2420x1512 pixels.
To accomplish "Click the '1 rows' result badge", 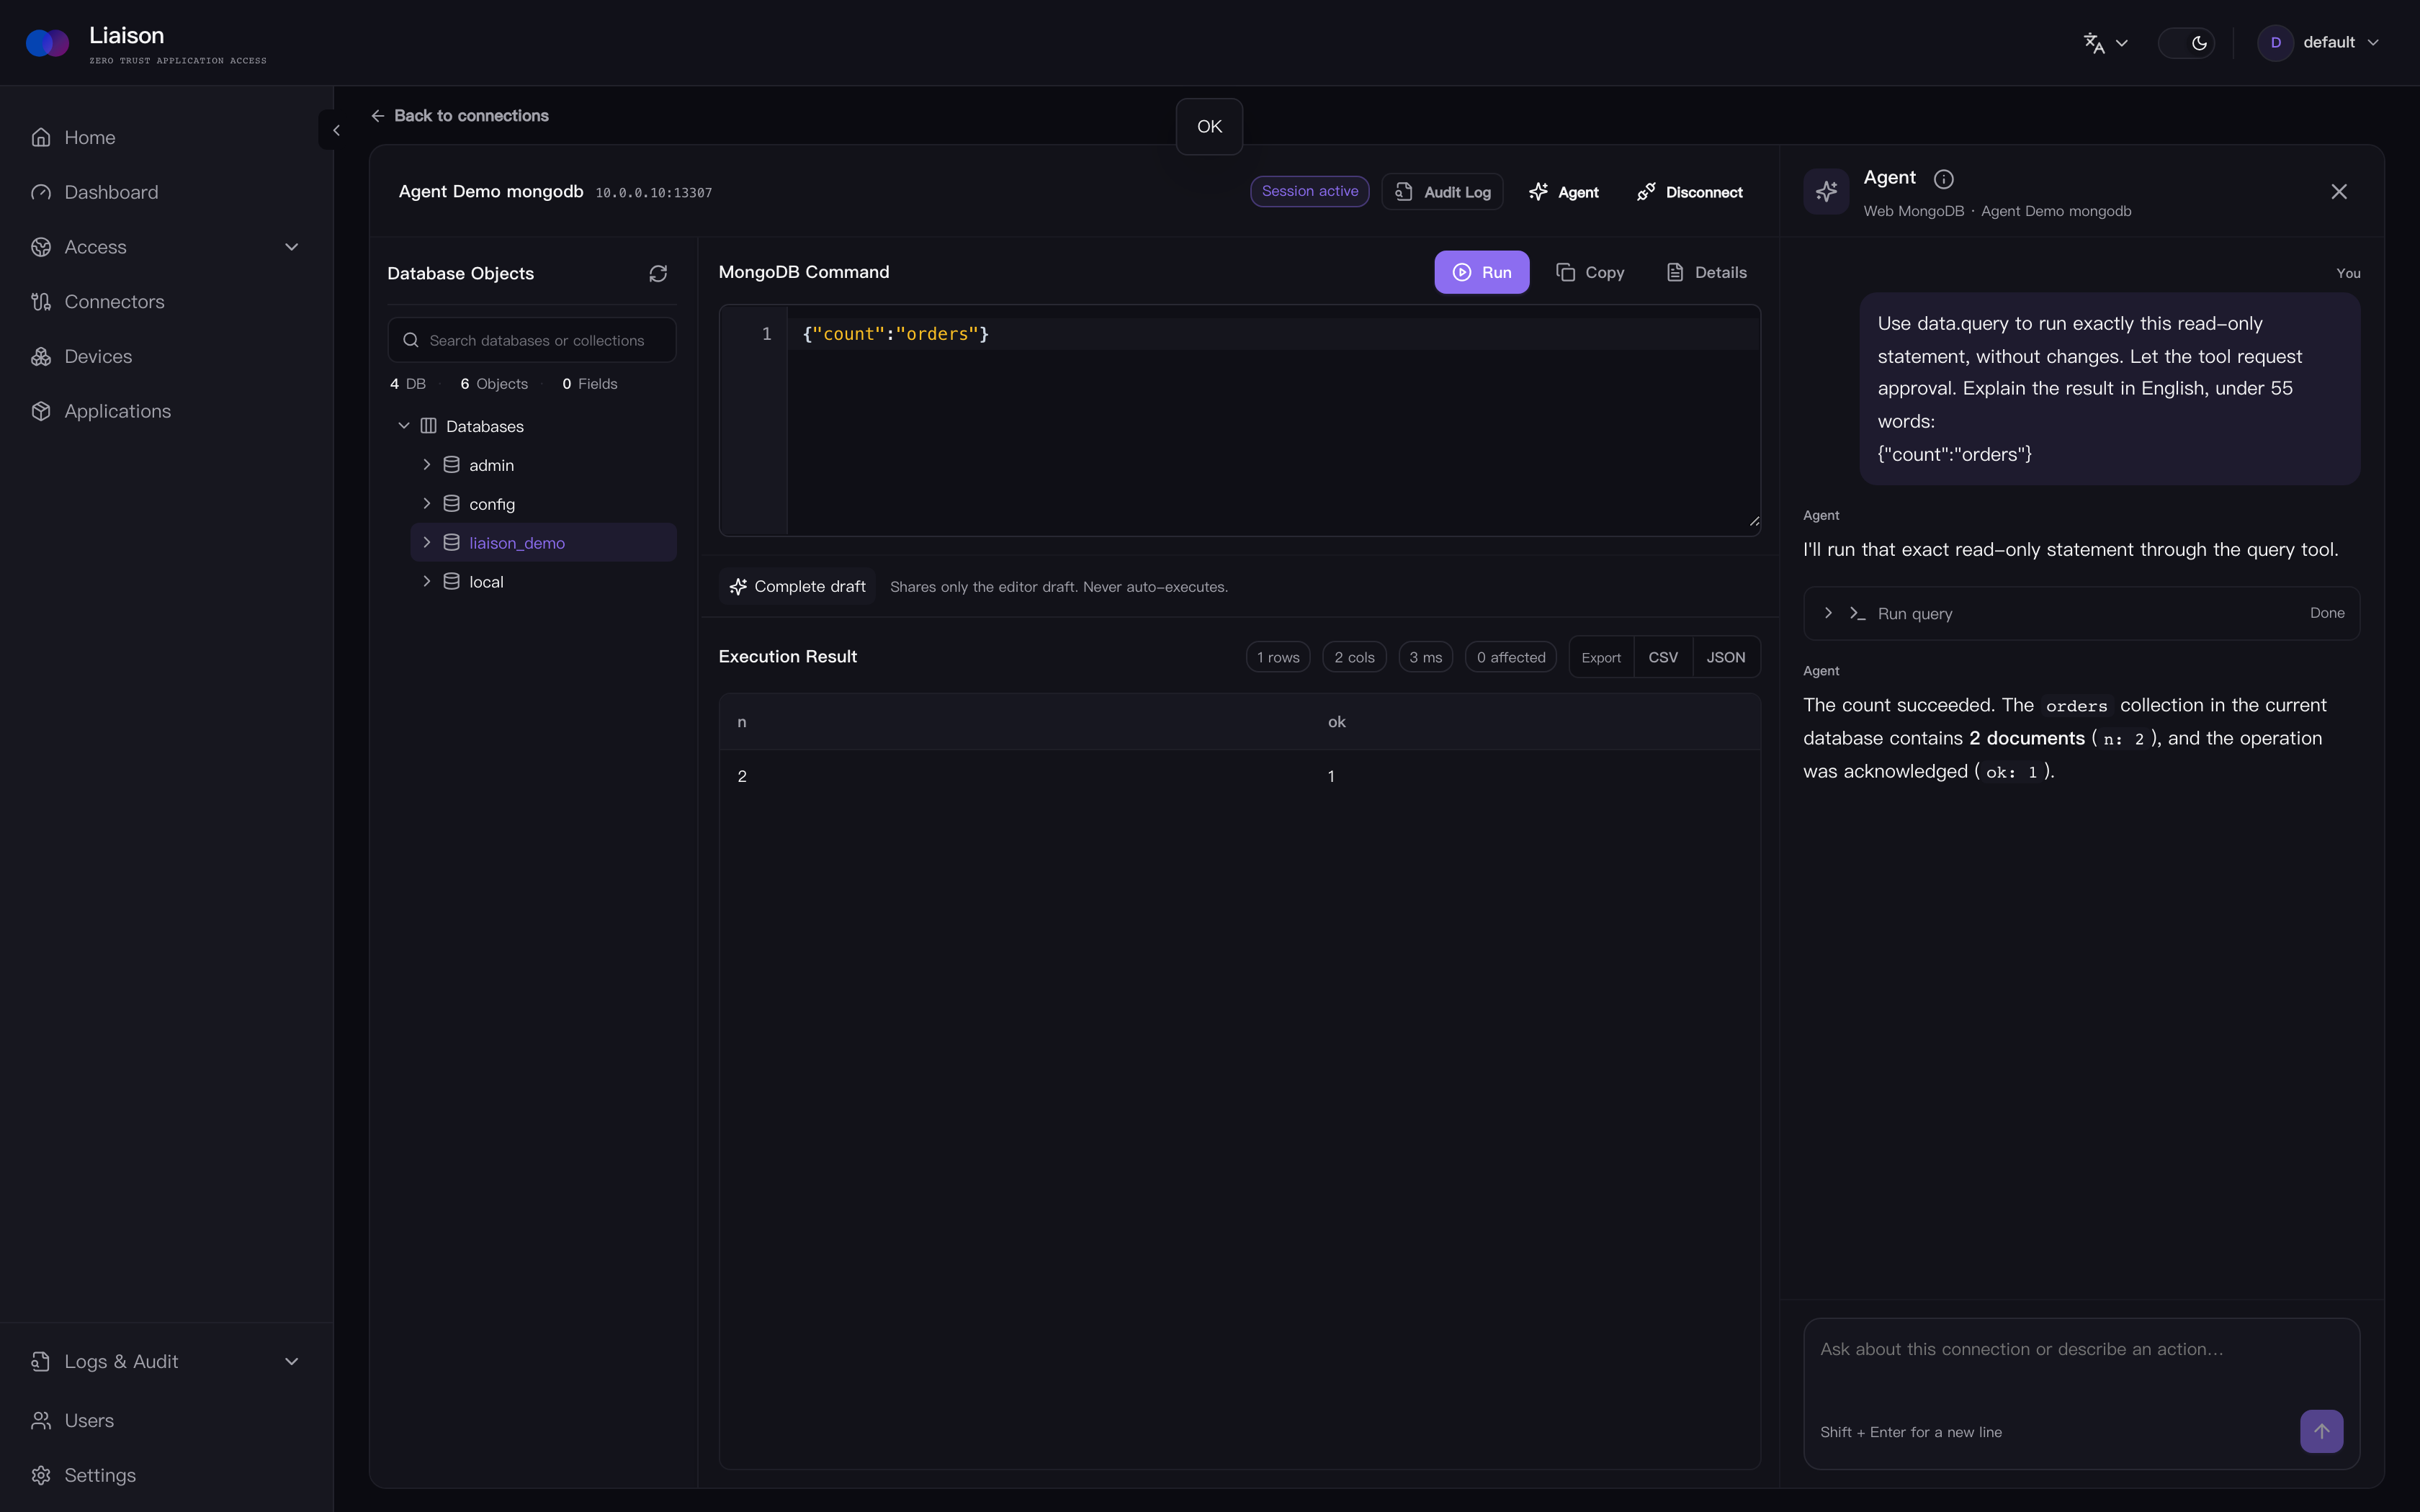I will tap(1278, 657).
